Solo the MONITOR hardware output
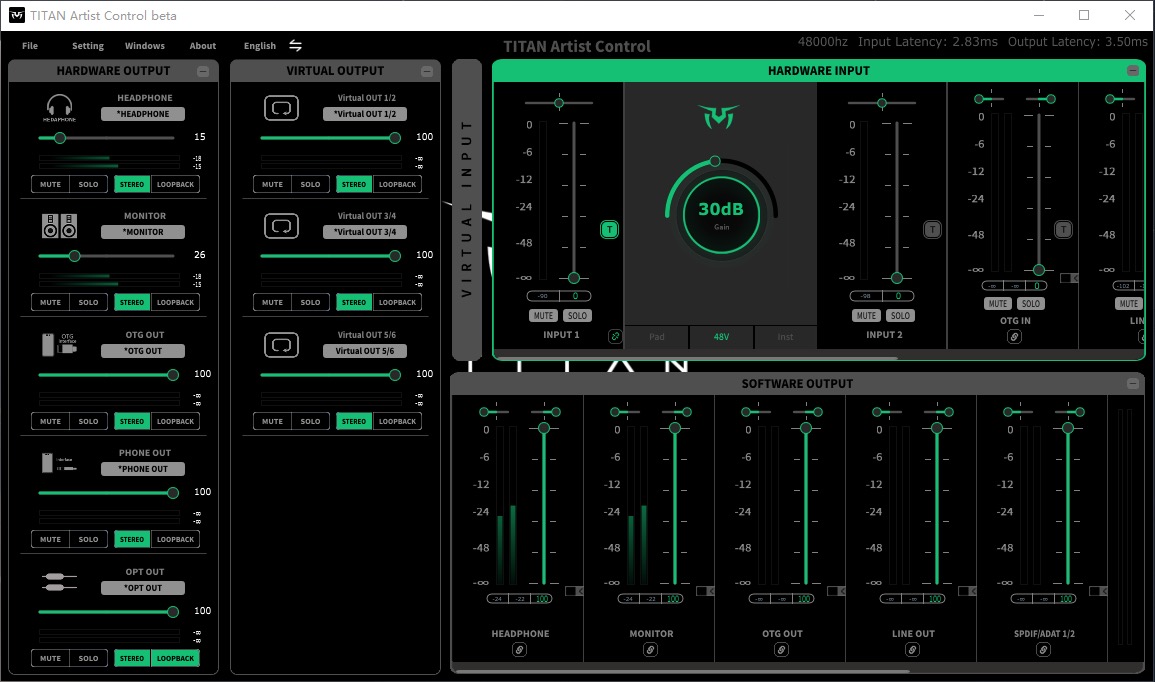Image resolution: width=1155 pixels, height=682 pixels. click(88, 302)
